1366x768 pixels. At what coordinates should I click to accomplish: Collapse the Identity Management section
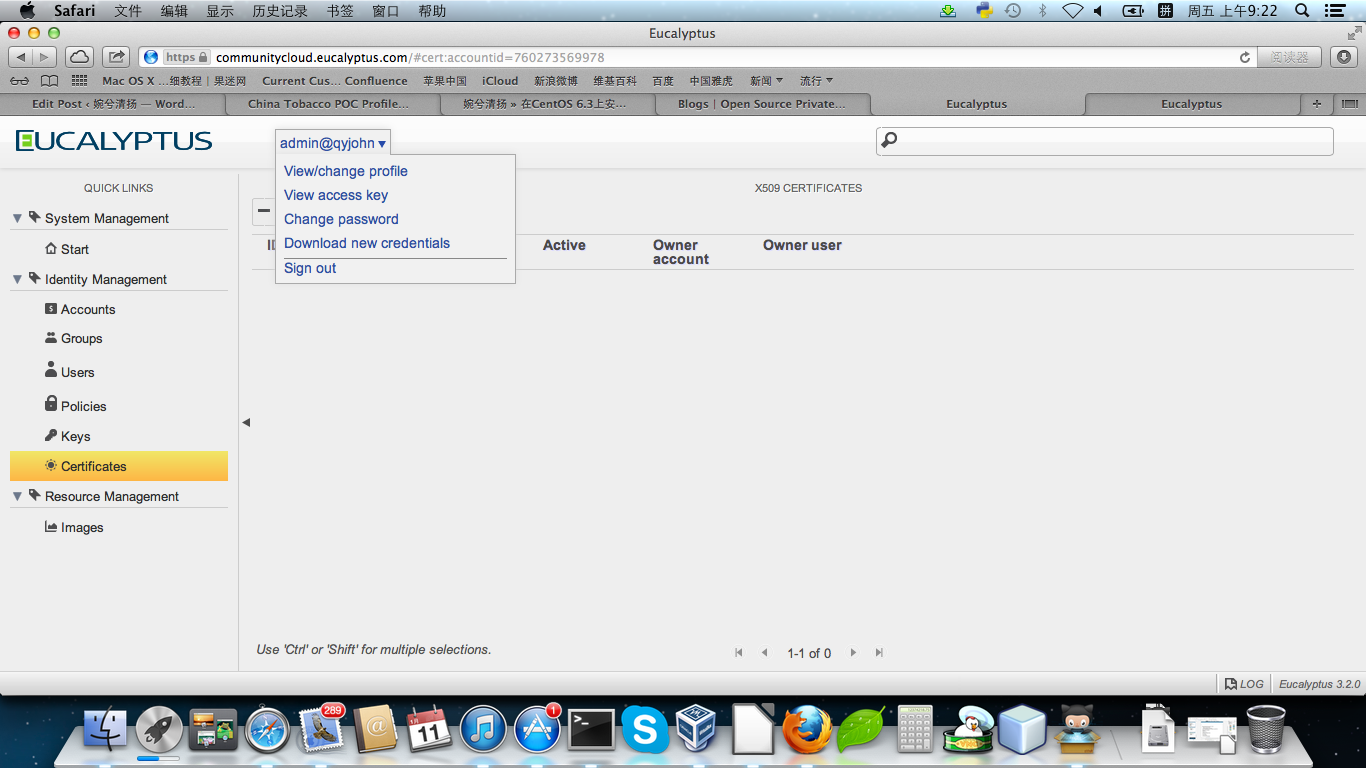[x=17, y=280]
